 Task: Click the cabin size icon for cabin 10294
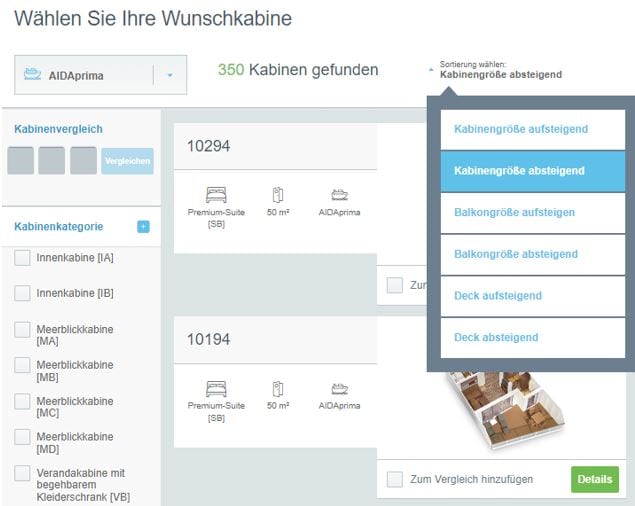point(278,194)
